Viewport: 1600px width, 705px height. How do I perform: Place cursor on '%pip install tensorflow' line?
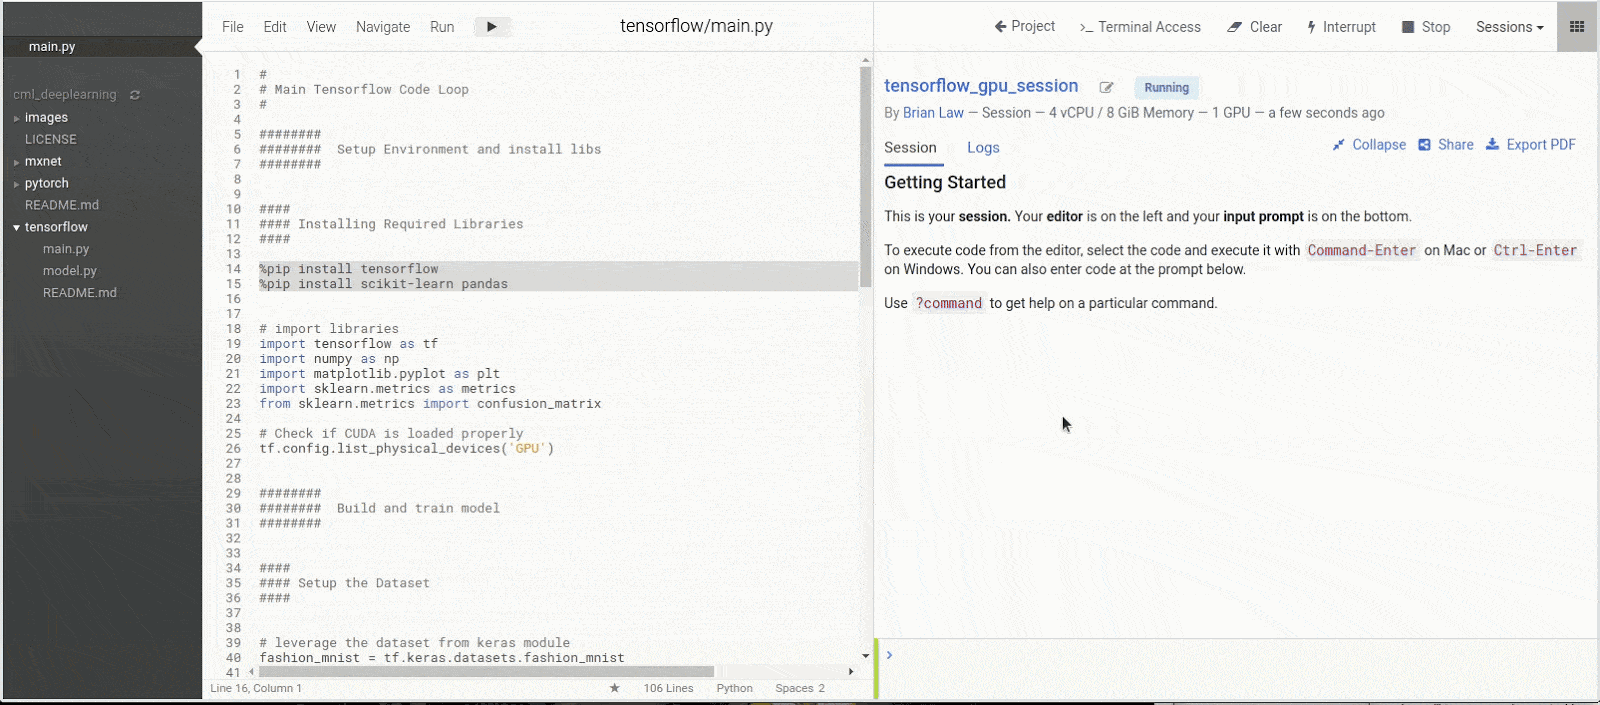click(x=349, y=269)
